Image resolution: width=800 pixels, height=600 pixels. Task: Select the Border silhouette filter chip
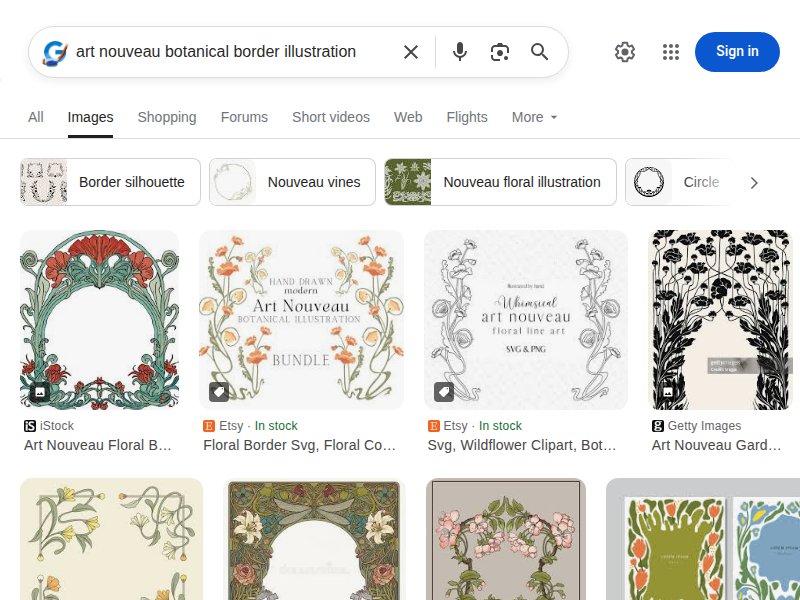(108, 182)
